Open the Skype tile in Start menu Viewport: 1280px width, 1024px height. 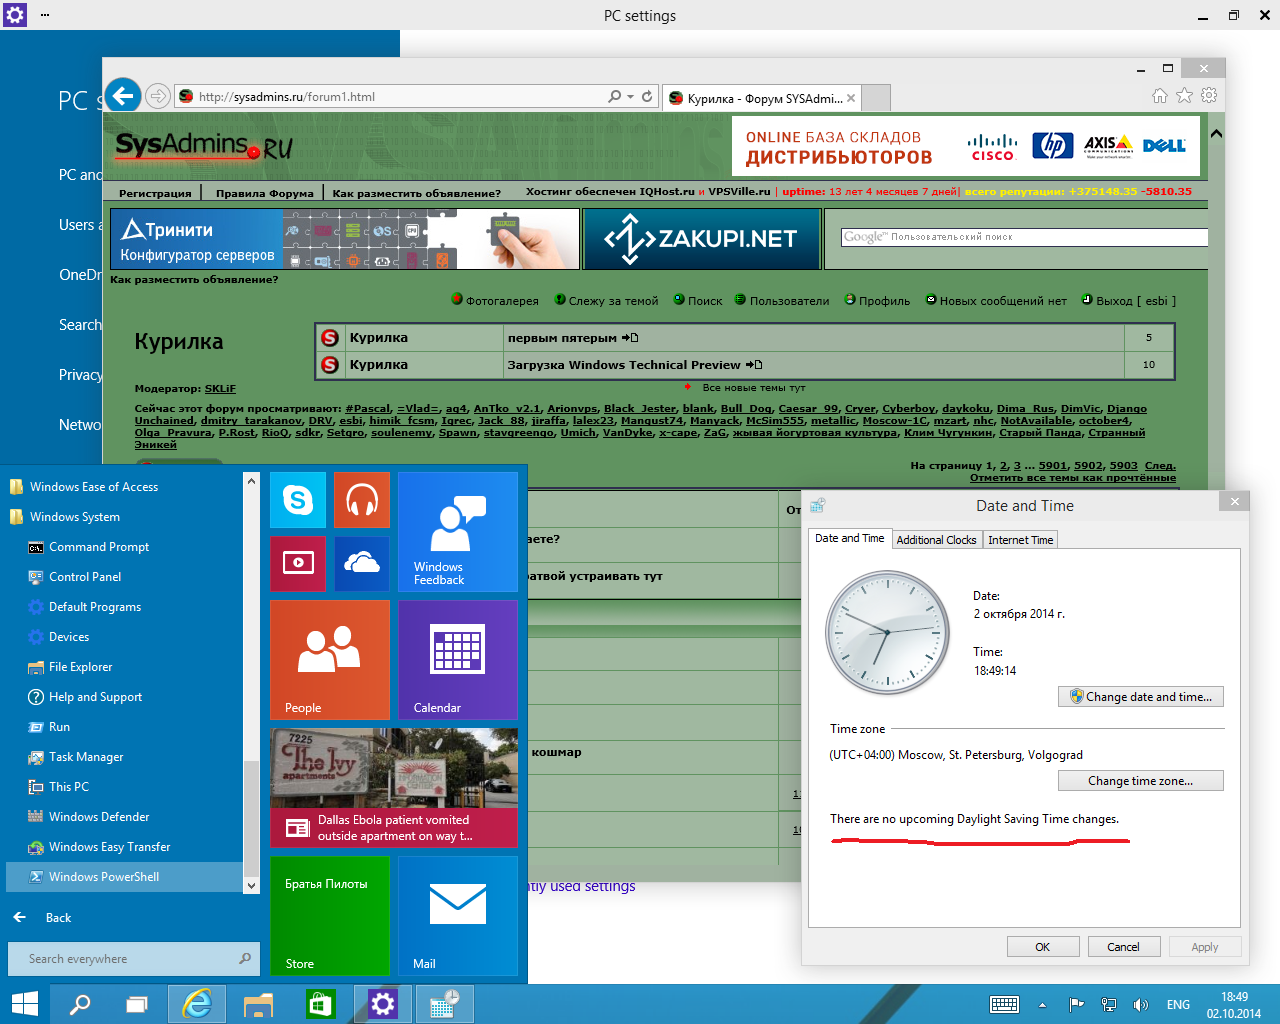tap(298, 500)
